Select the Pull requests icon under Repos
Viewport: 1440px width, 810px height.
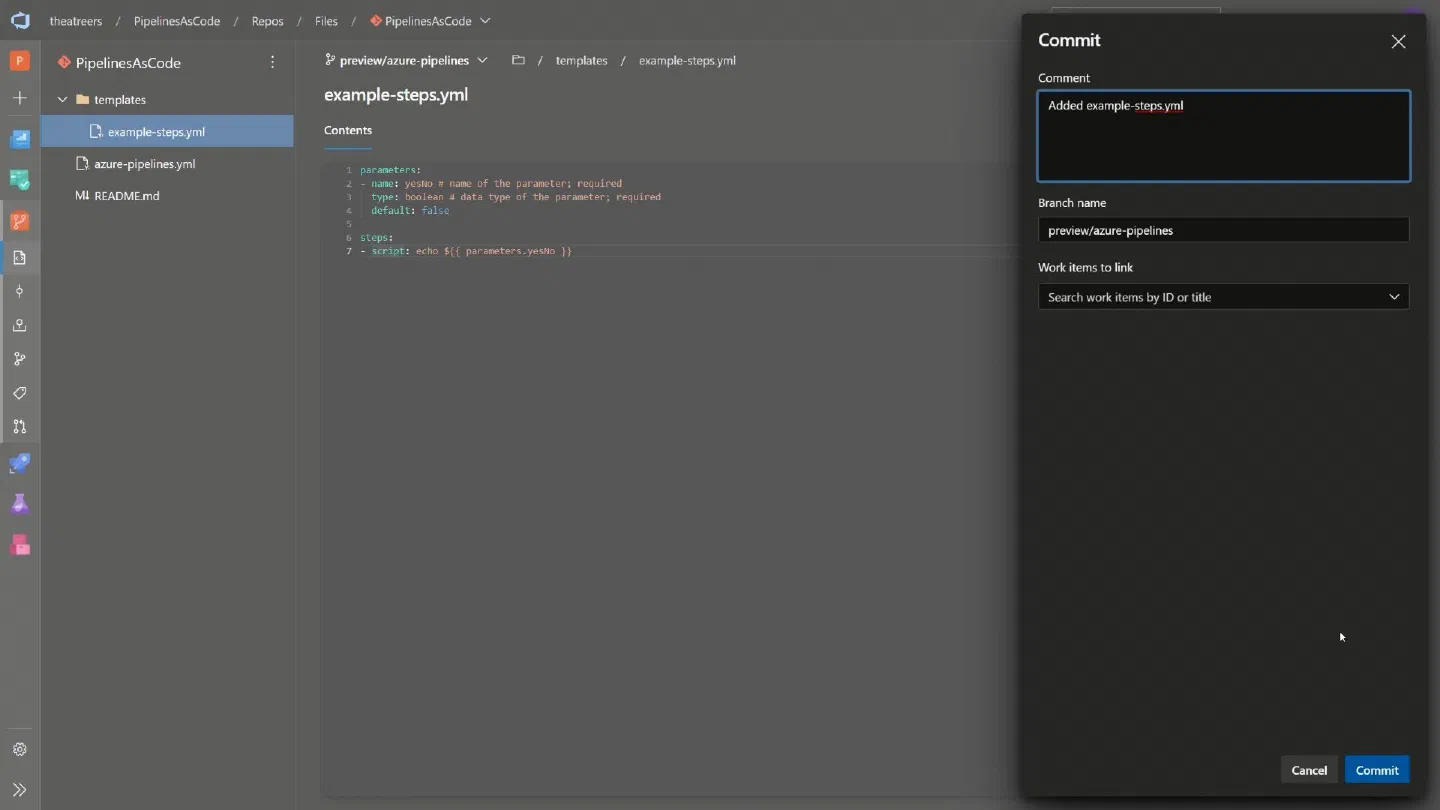[19, 427]
